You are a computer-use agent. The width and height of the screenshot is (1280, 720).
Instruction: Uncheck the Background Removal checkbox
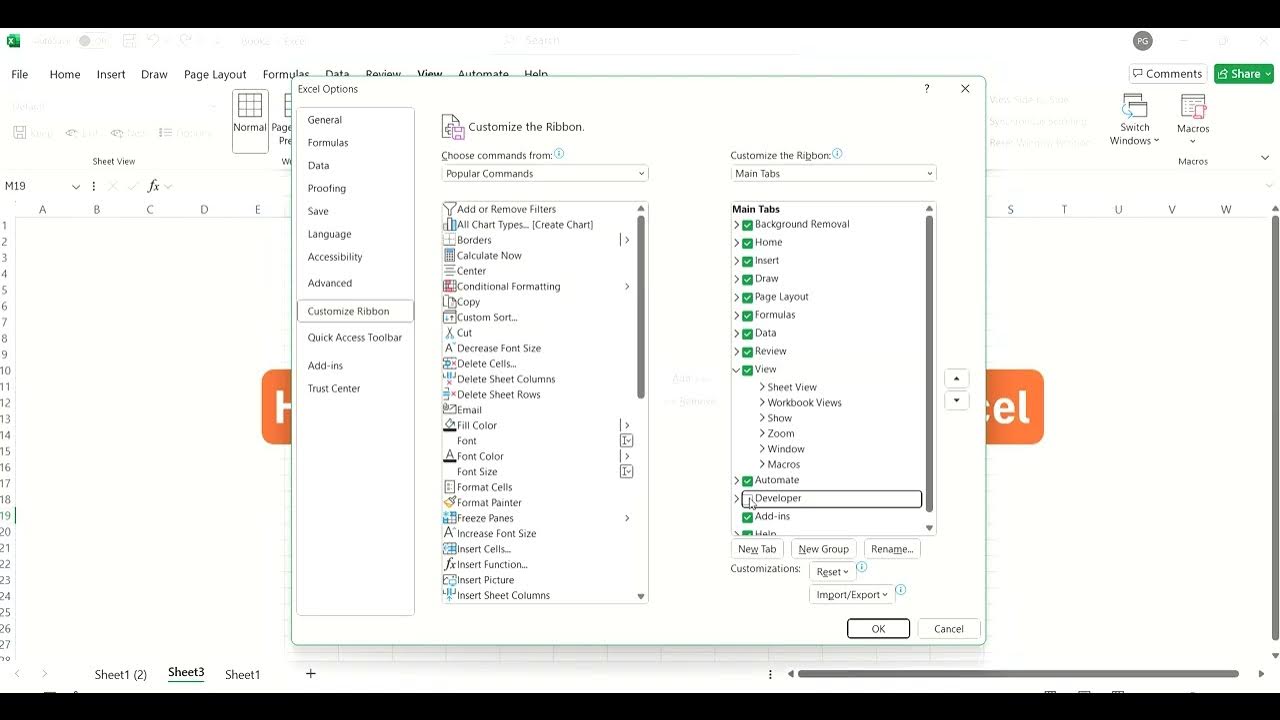(x=748, y=225)
